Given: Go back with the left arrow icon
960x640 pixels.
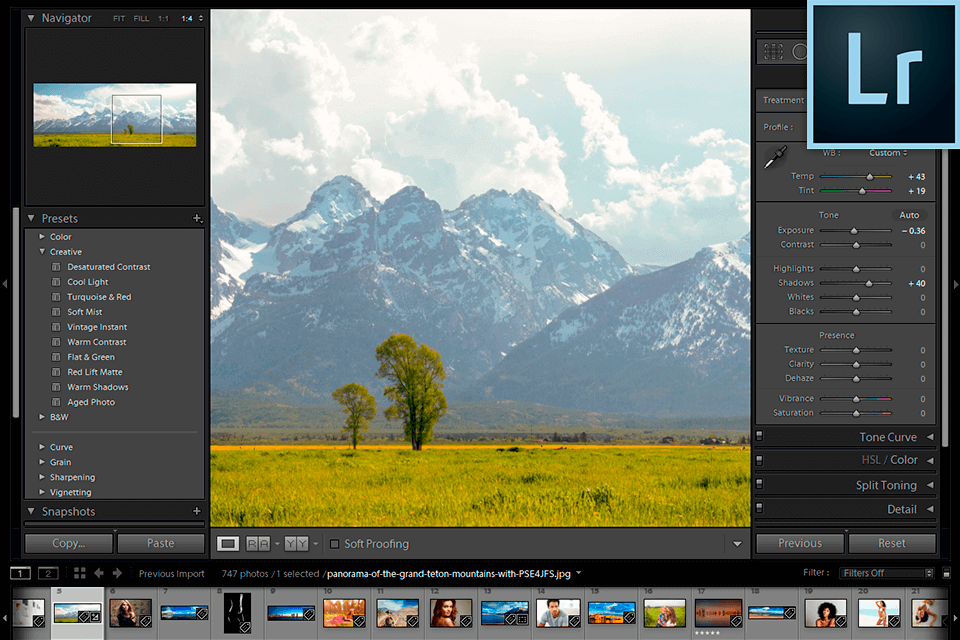Looking at the screenshot, I should click(99, 573).
